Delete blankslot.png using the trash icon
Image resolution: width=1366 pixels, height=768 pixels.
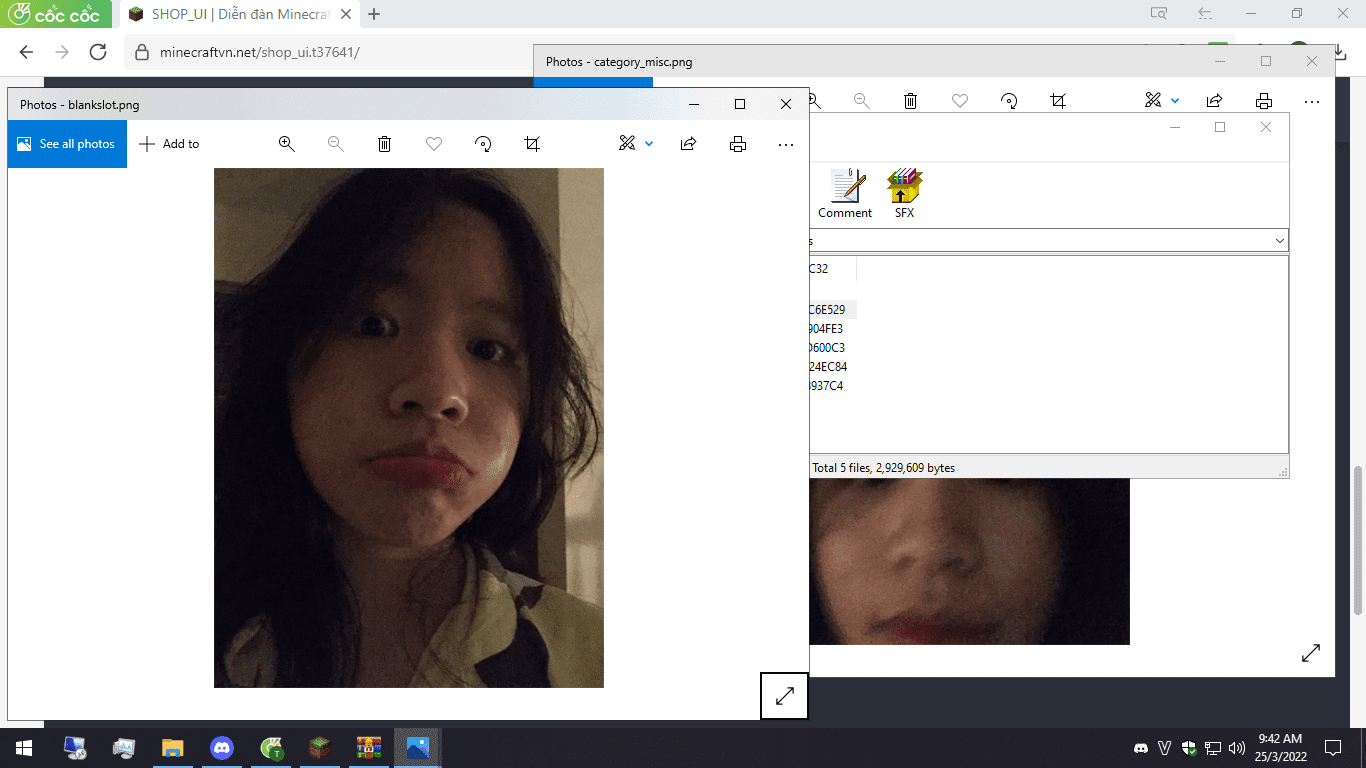[384, 144]
